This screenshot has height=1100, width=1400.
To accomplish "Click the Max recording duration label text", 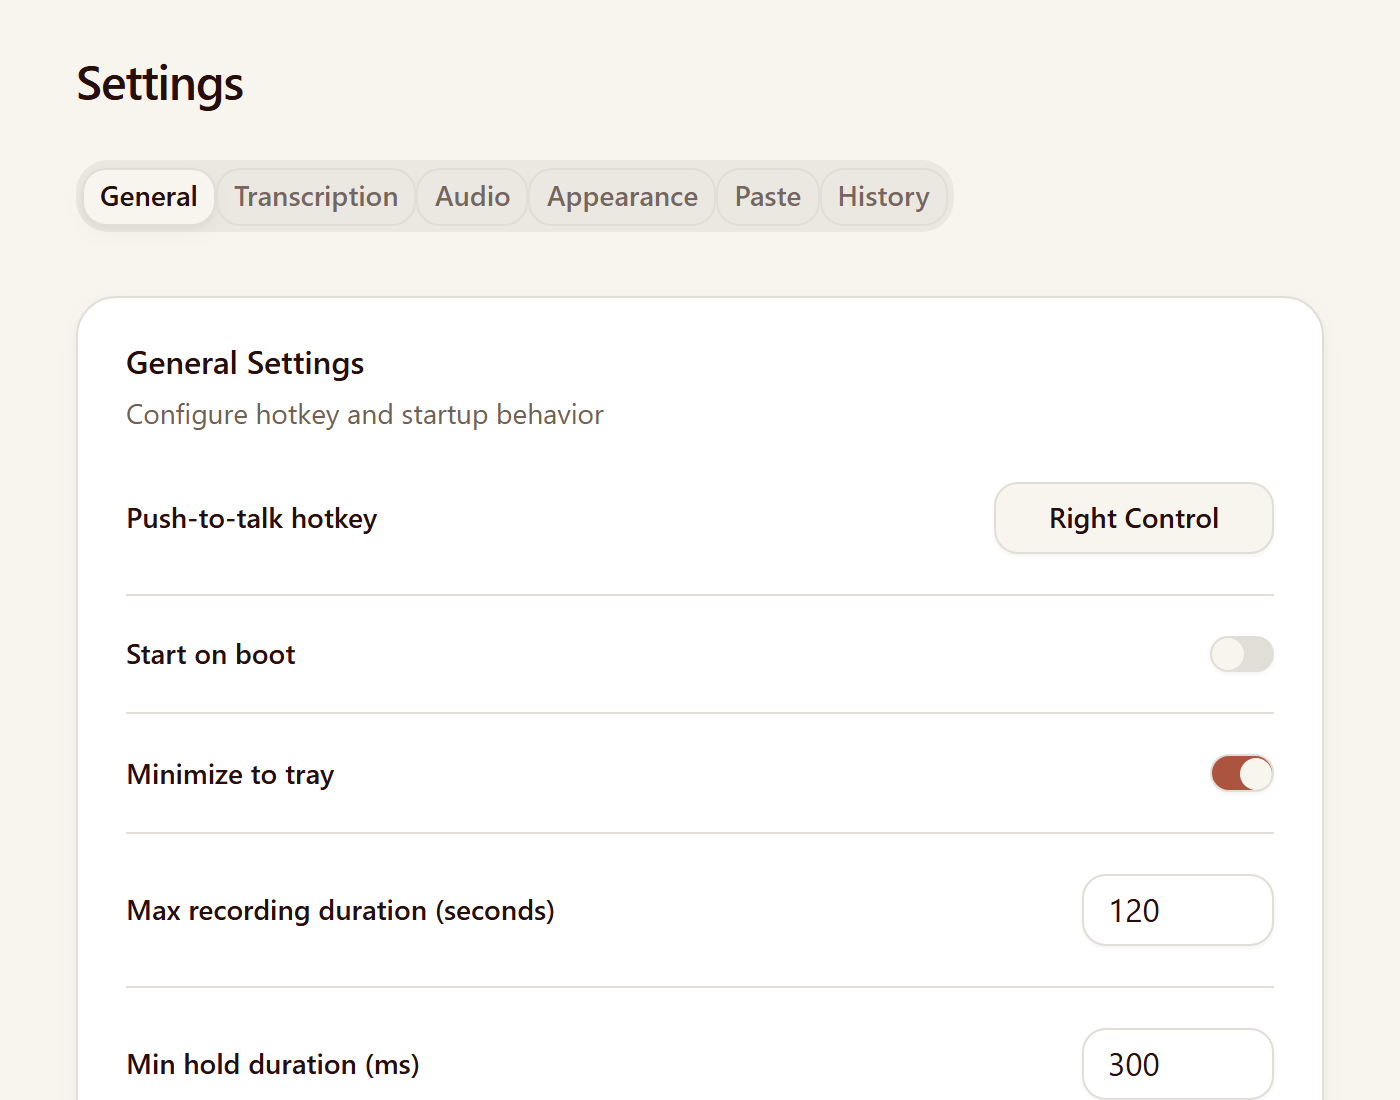I will pyautogui.click(x=340, y=911).
